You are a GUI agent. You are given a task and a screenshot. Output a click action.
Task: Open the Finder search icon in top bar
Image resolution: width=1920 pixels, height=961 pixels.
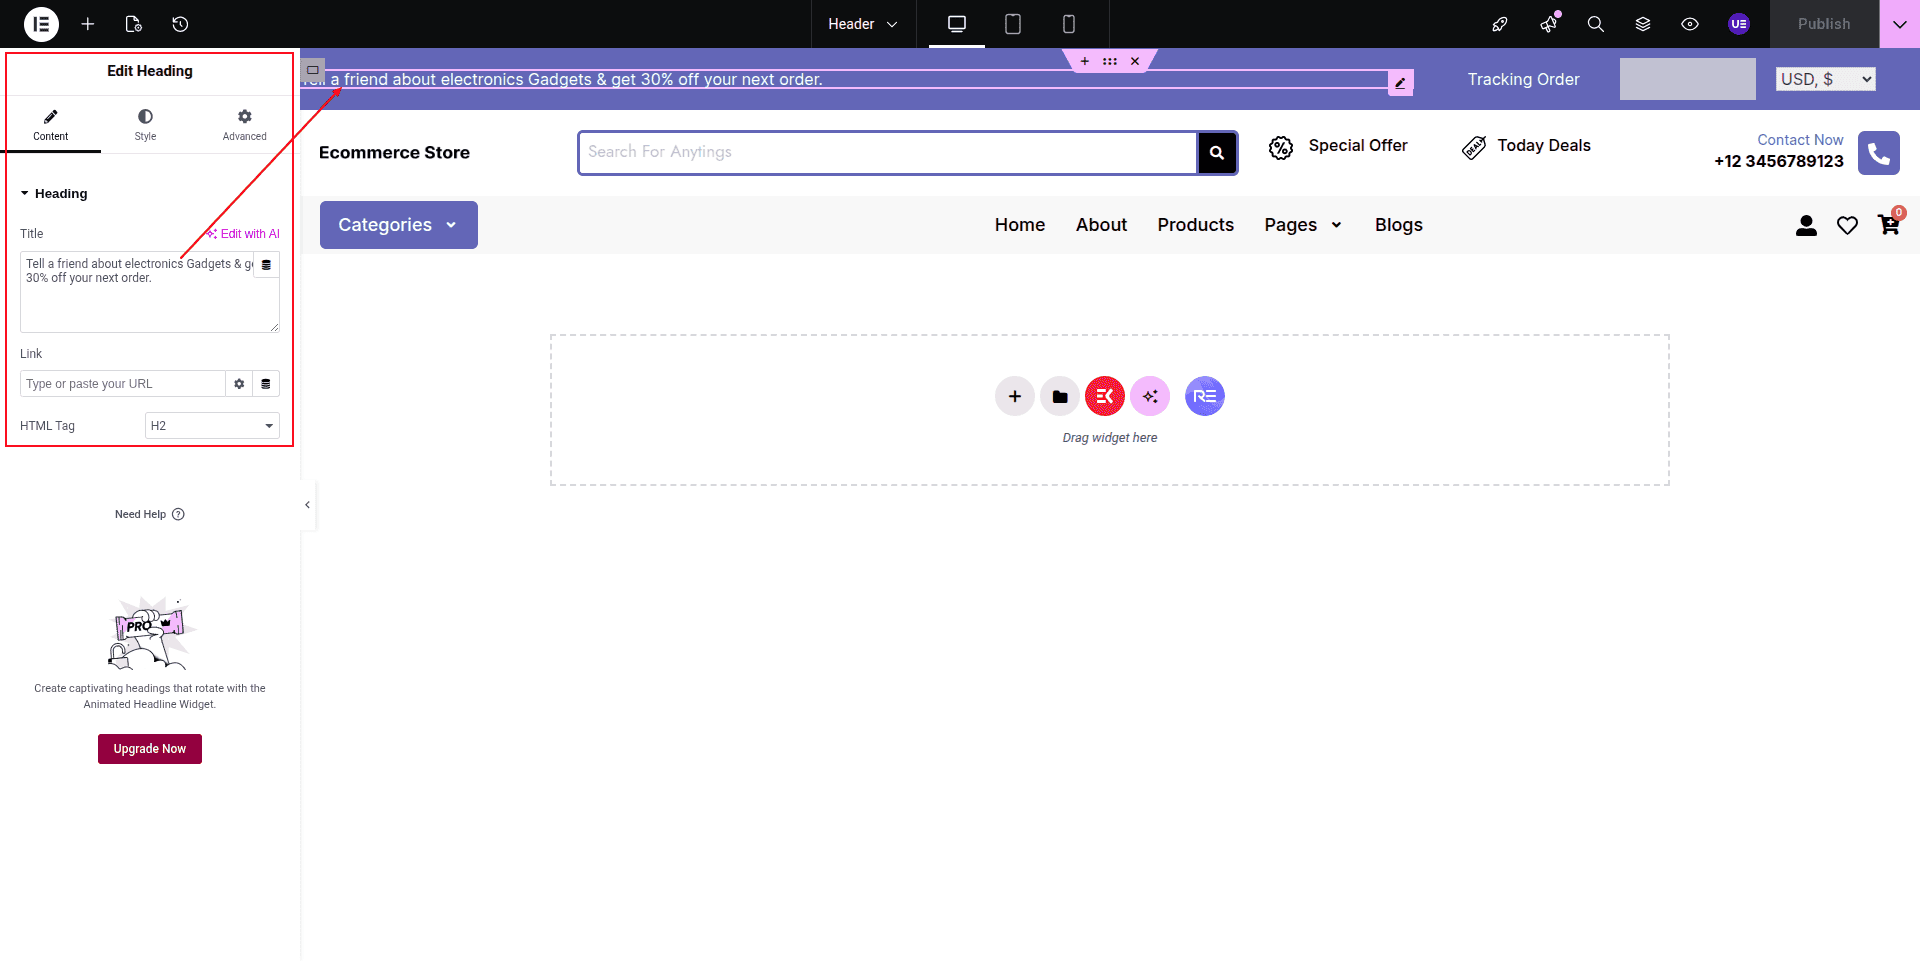point(1595,24)
